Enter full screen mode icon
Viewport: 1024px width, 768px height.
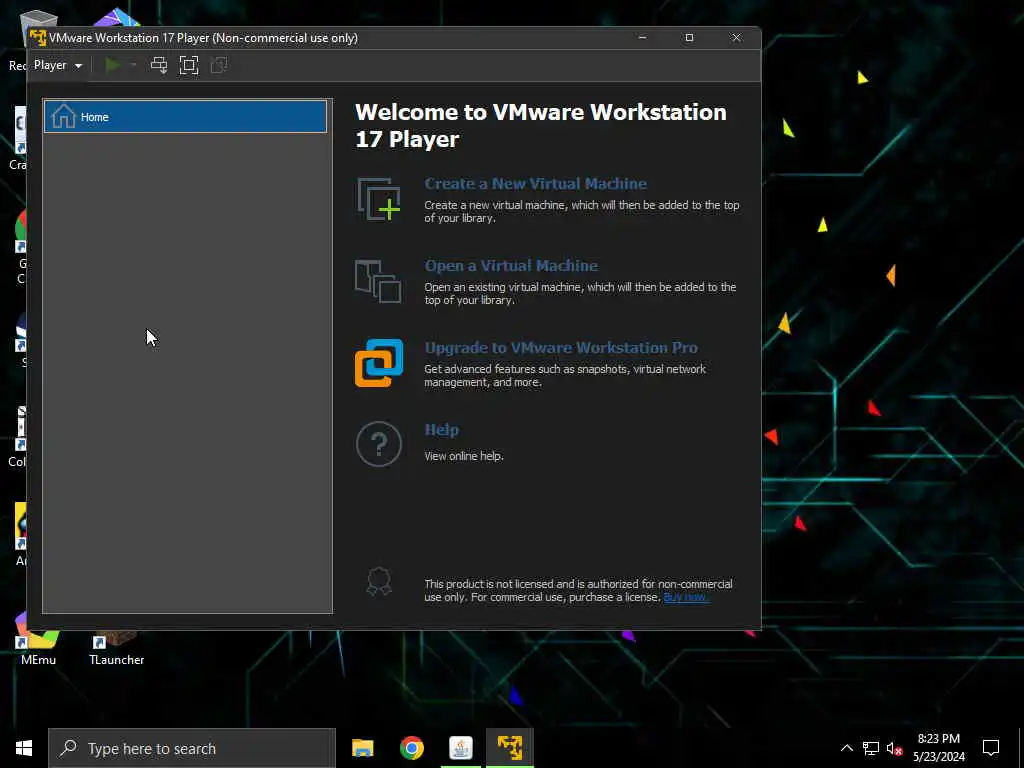click(189, 65)
